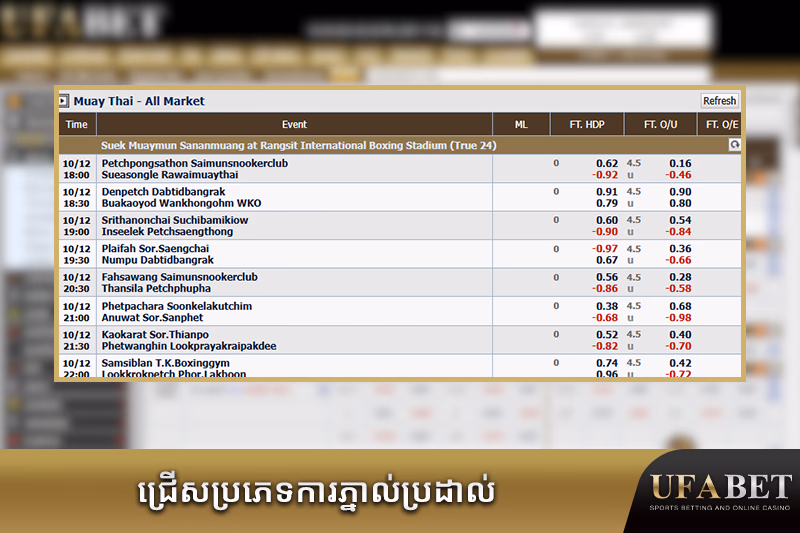Screen dimensions: 800x533
Task: Pick 0.62 handicap odds for Petchpongsathon Saimunsnookerclub
Action: click(x=606, y=163)
